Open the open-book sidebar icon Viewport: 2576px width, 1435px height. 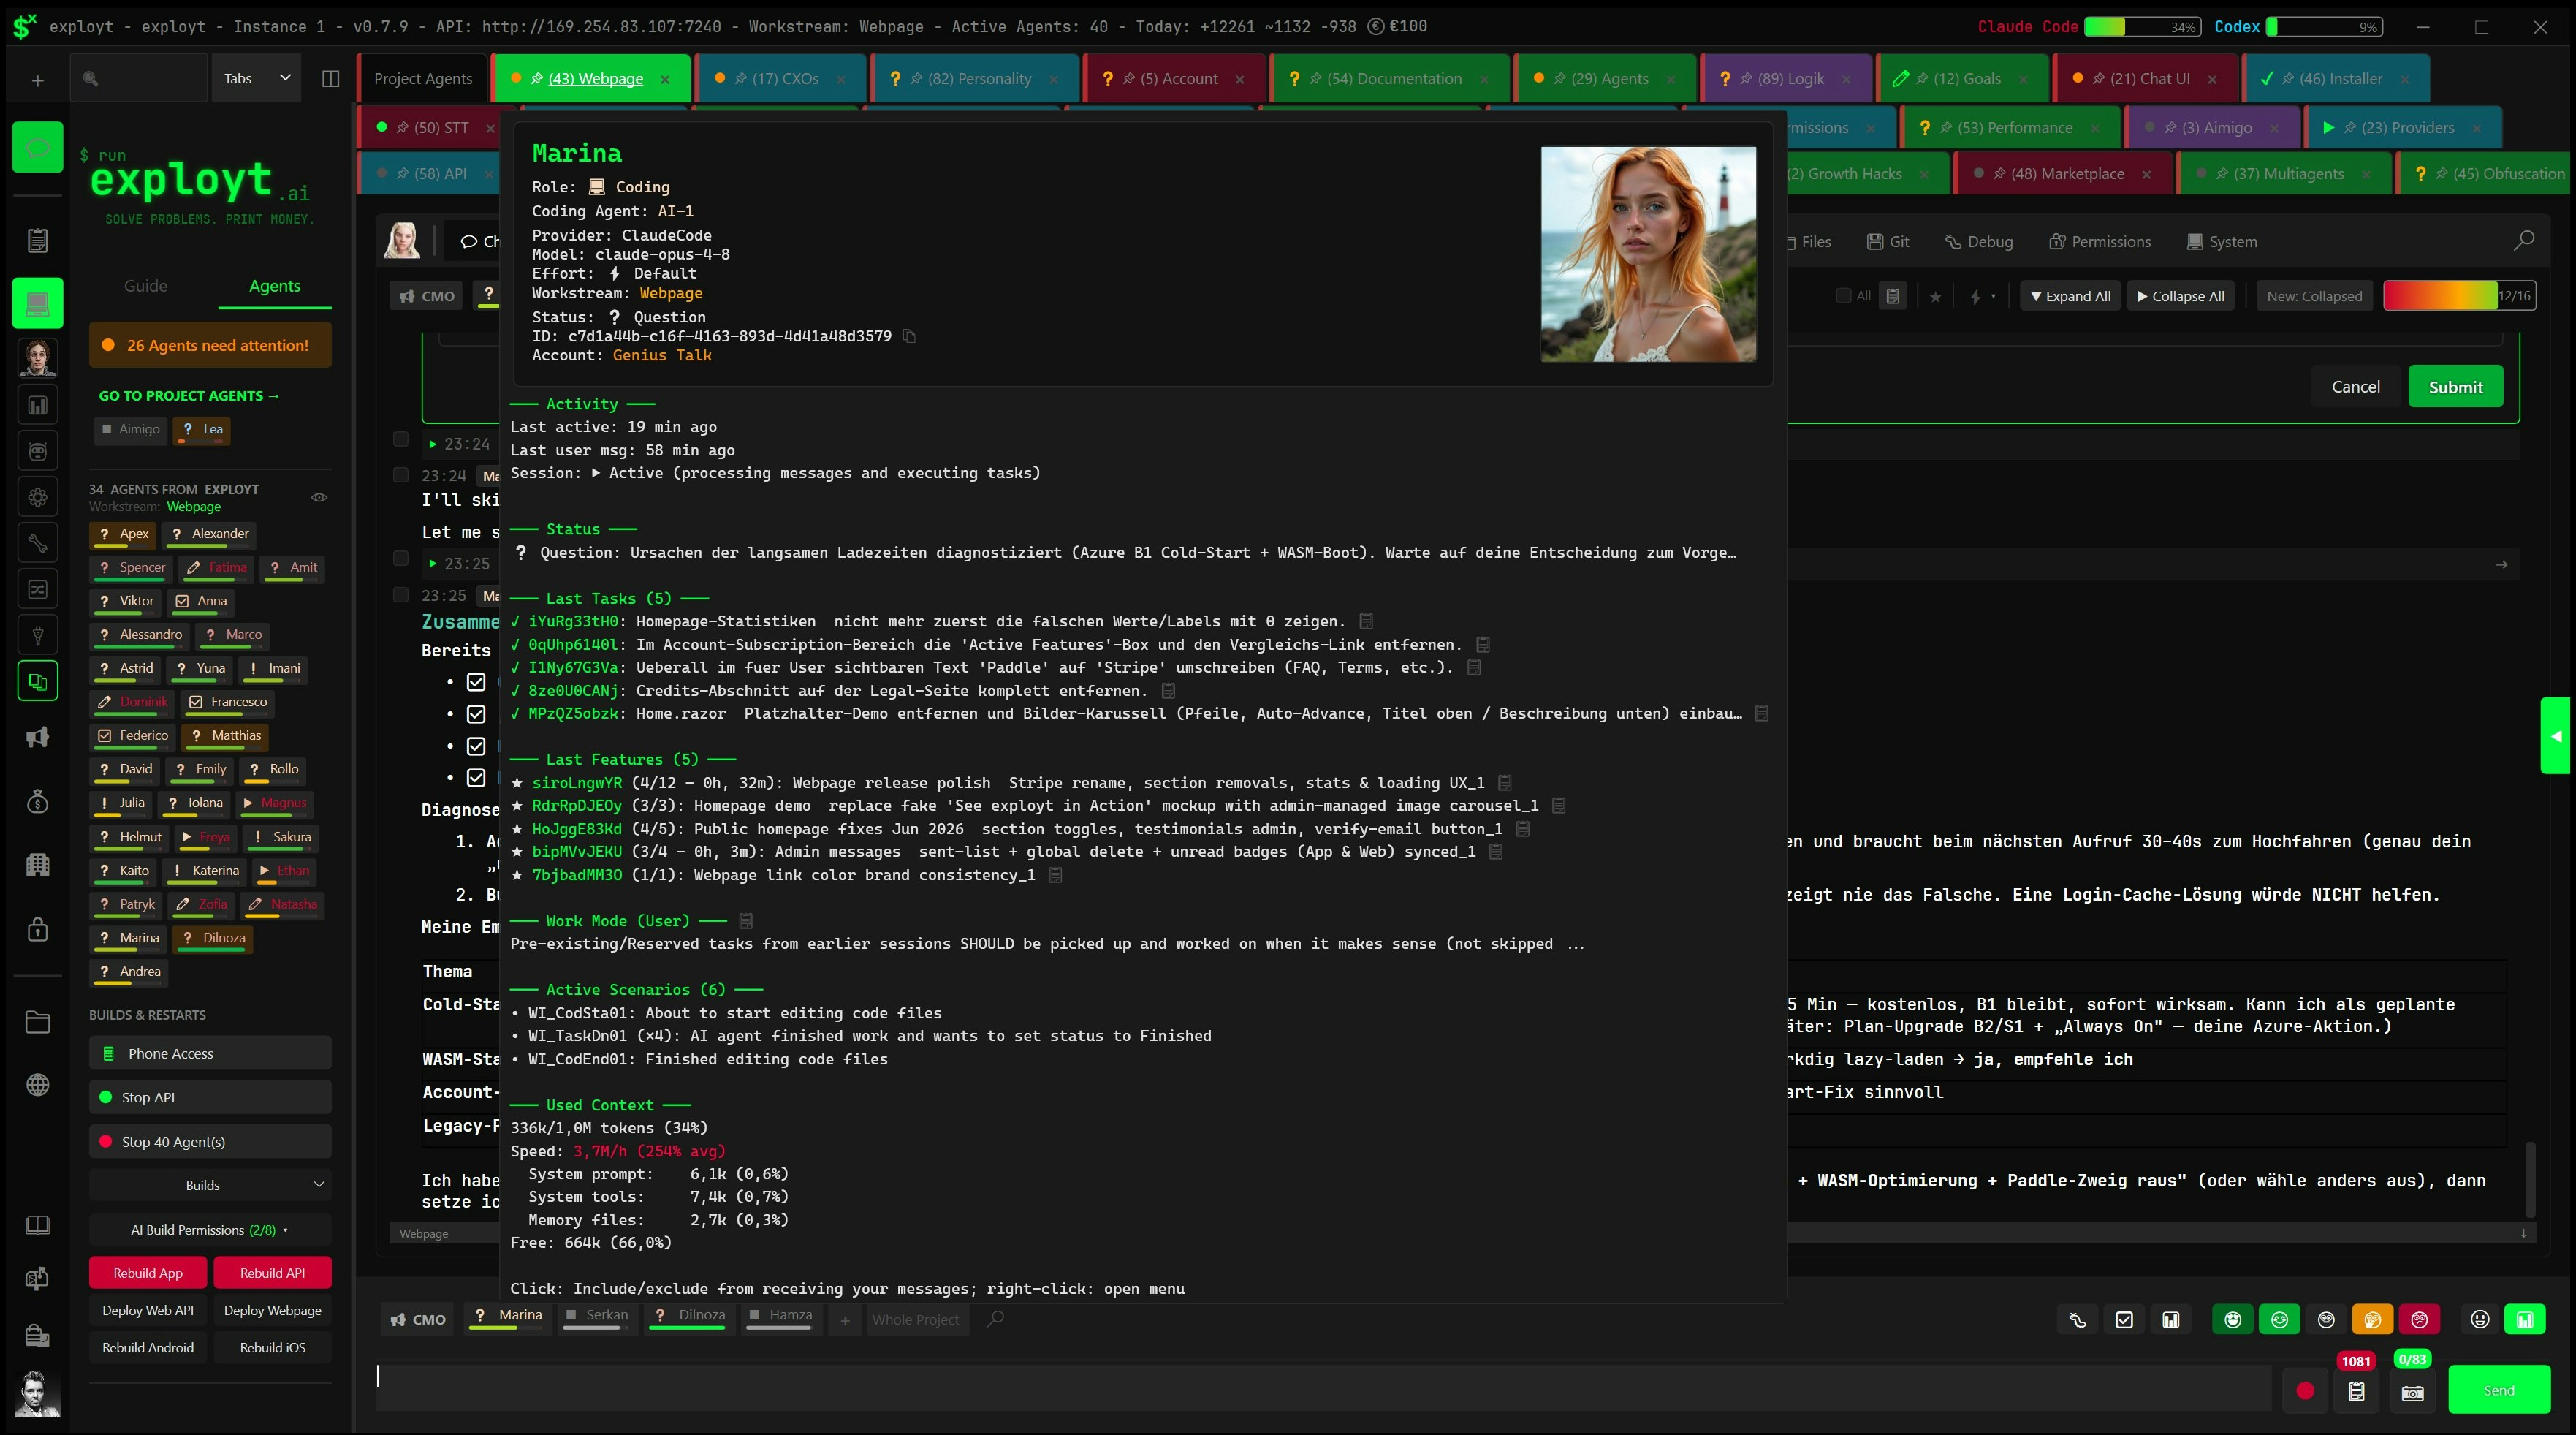click(38, 1226)
